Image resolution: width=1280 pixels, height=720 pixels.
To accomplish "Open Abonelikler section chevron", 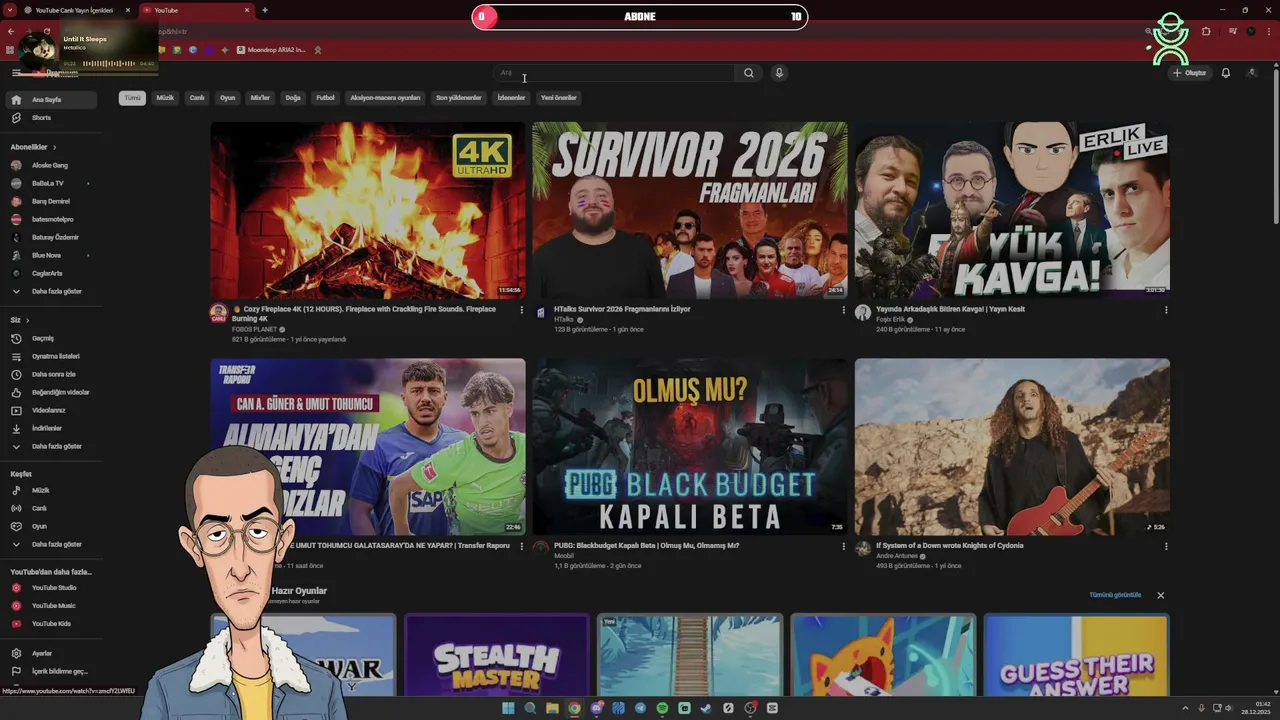I will point(54,147).
